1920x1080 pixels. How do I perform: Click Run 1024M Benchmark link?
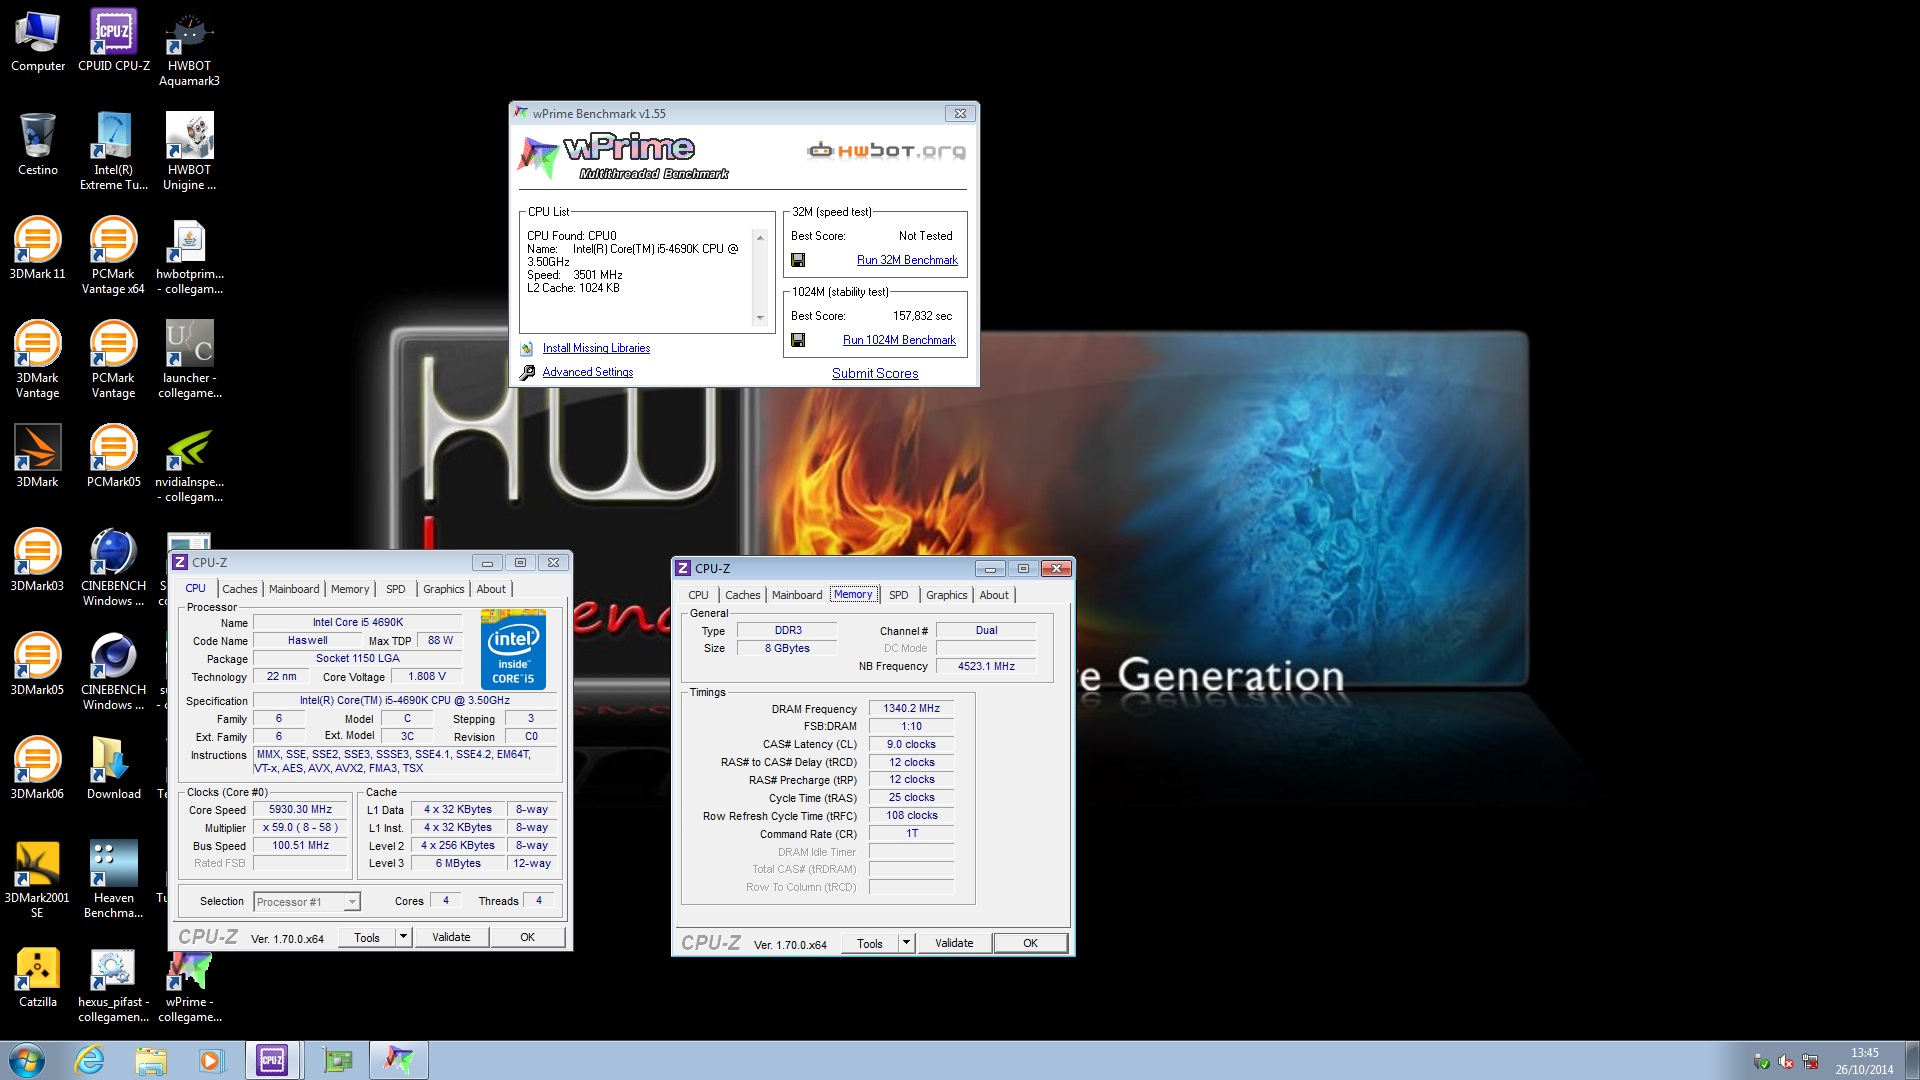[899, 340]
